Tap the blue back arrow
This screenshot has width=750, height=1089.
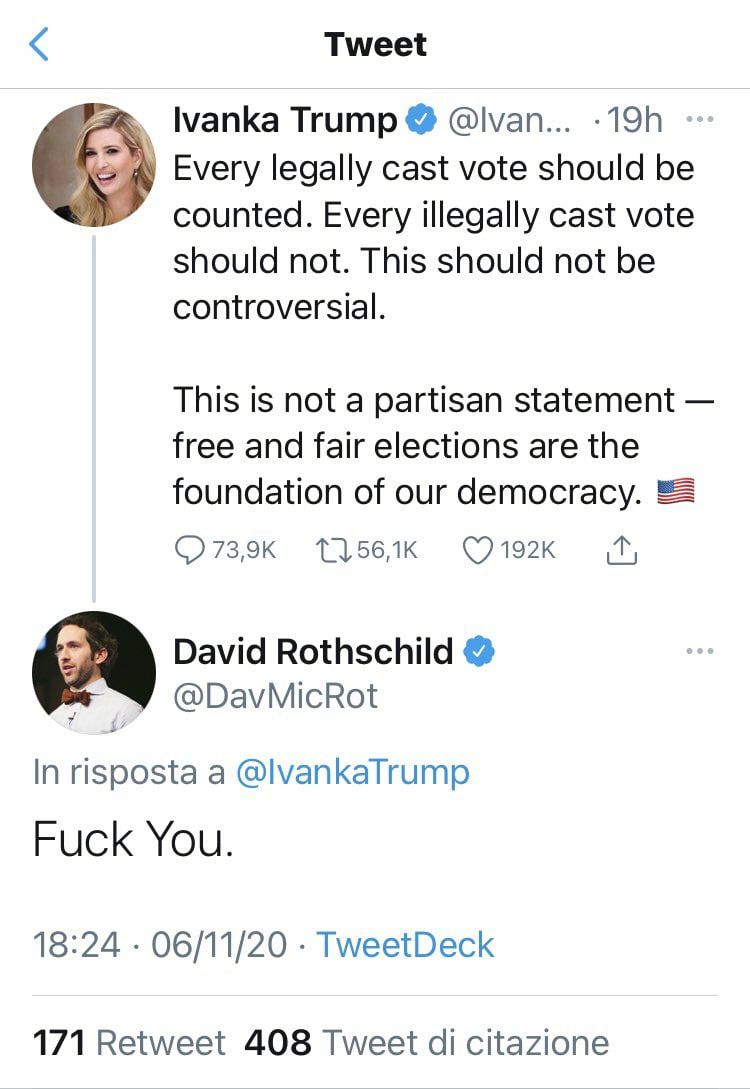click(39, 45)
